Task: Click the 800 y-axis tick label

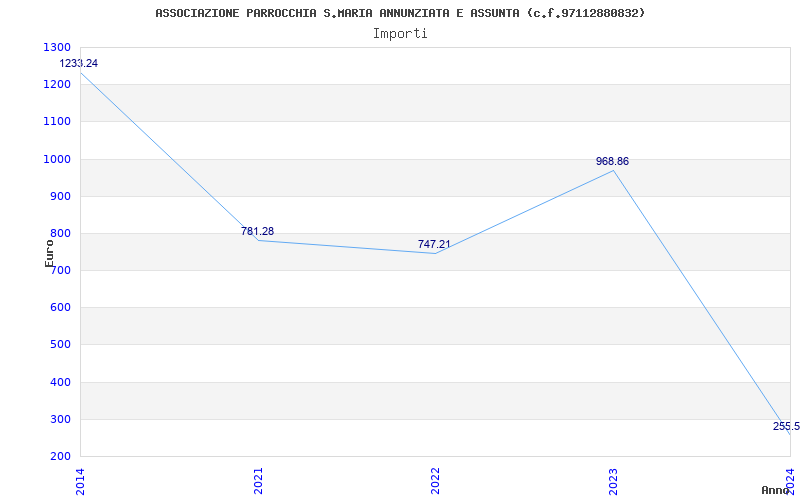Action: (60, 234)
